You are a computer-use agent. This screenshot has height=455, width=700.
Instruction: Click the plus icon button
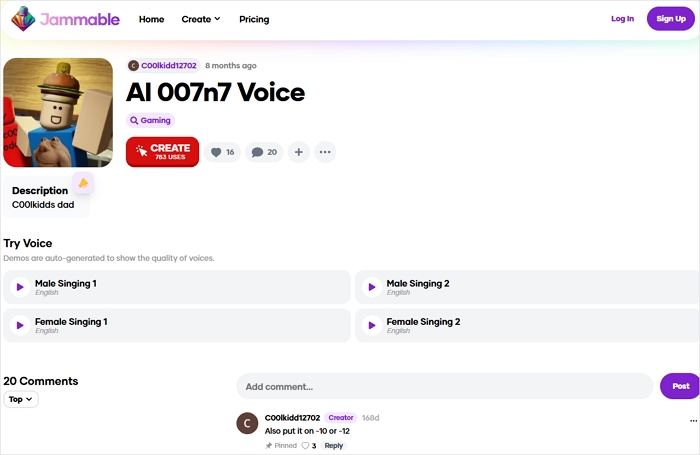(298, 152)
